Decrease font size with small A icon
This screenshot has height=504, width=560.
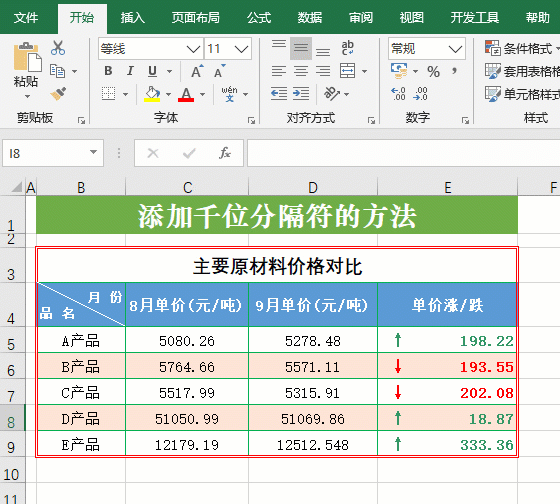[x=219, y=71]
